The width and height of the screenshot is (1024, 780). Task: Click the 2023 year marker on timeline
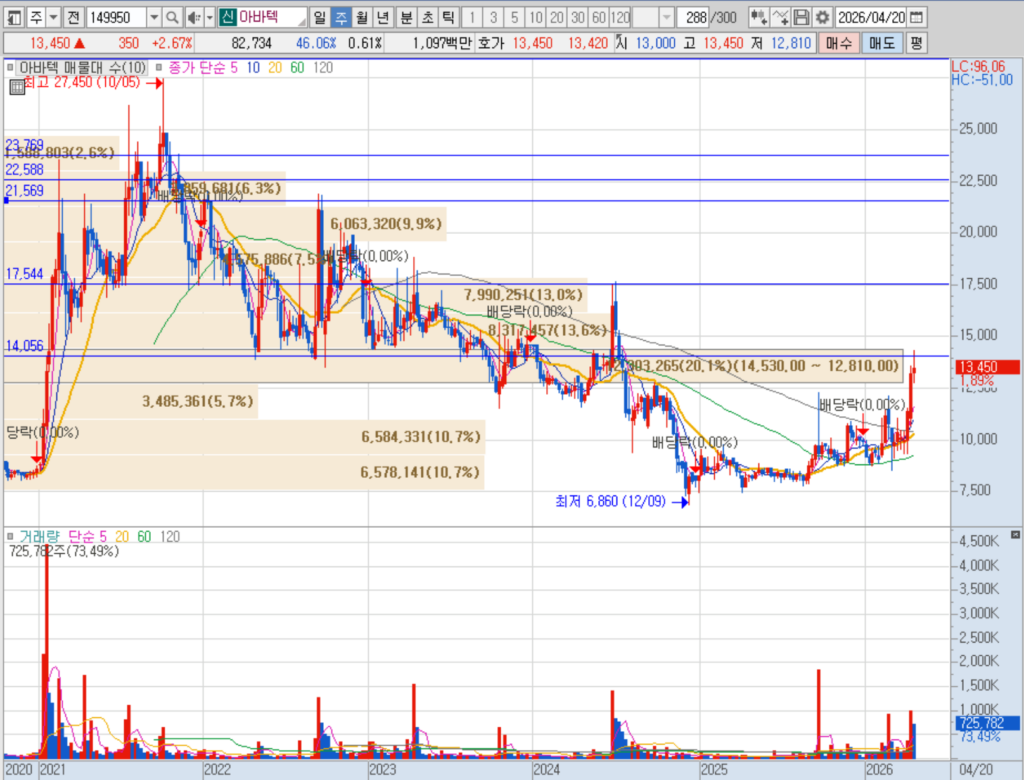pyautogui.click(x=382, y=770)
